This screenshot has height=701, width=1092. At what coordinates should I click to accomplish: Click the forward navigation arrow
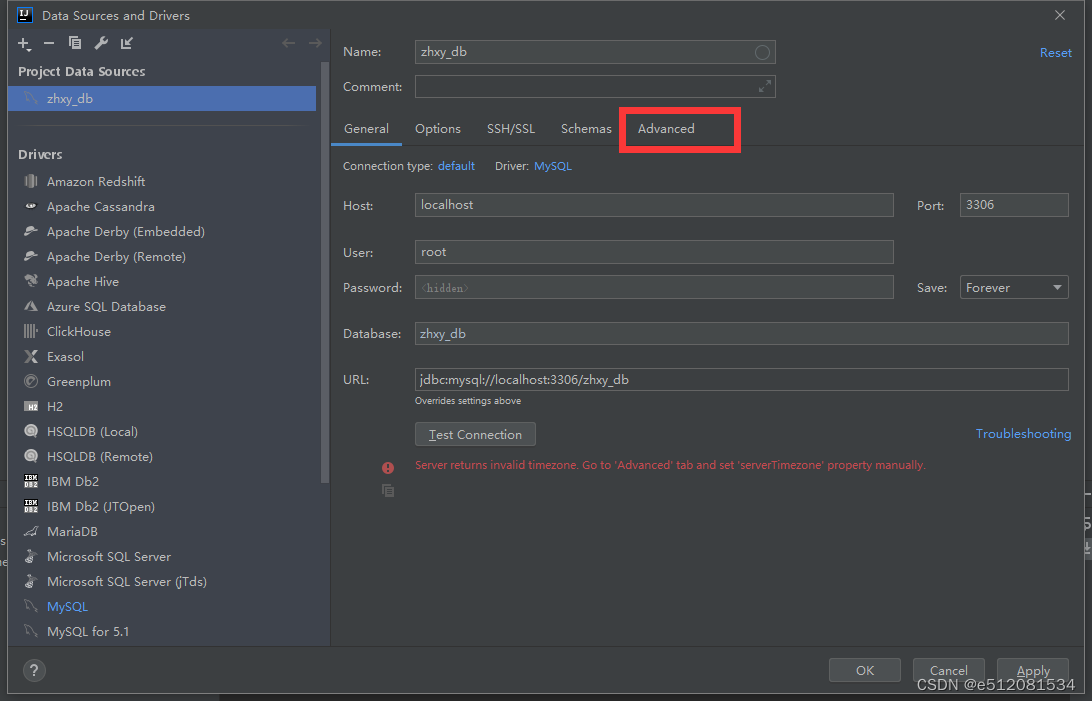[x=313, y=42]
